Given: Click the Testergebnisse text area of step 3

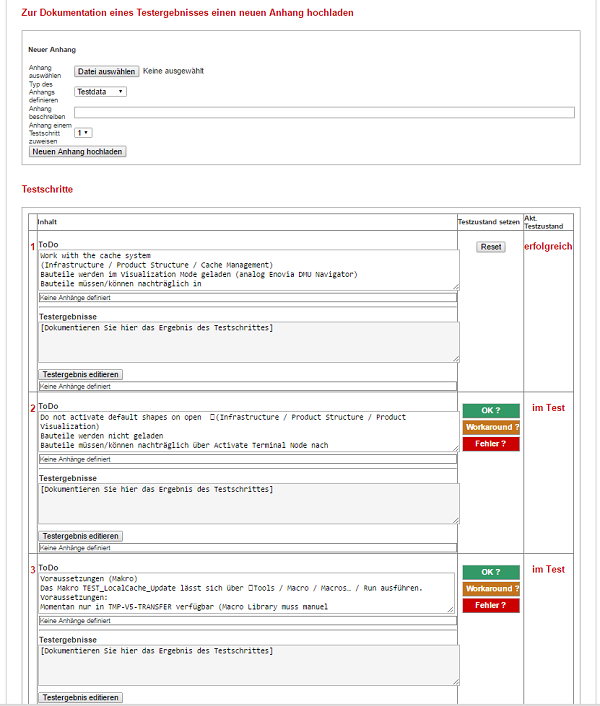Looking at the screenshot, I should [x=249, y=665].
